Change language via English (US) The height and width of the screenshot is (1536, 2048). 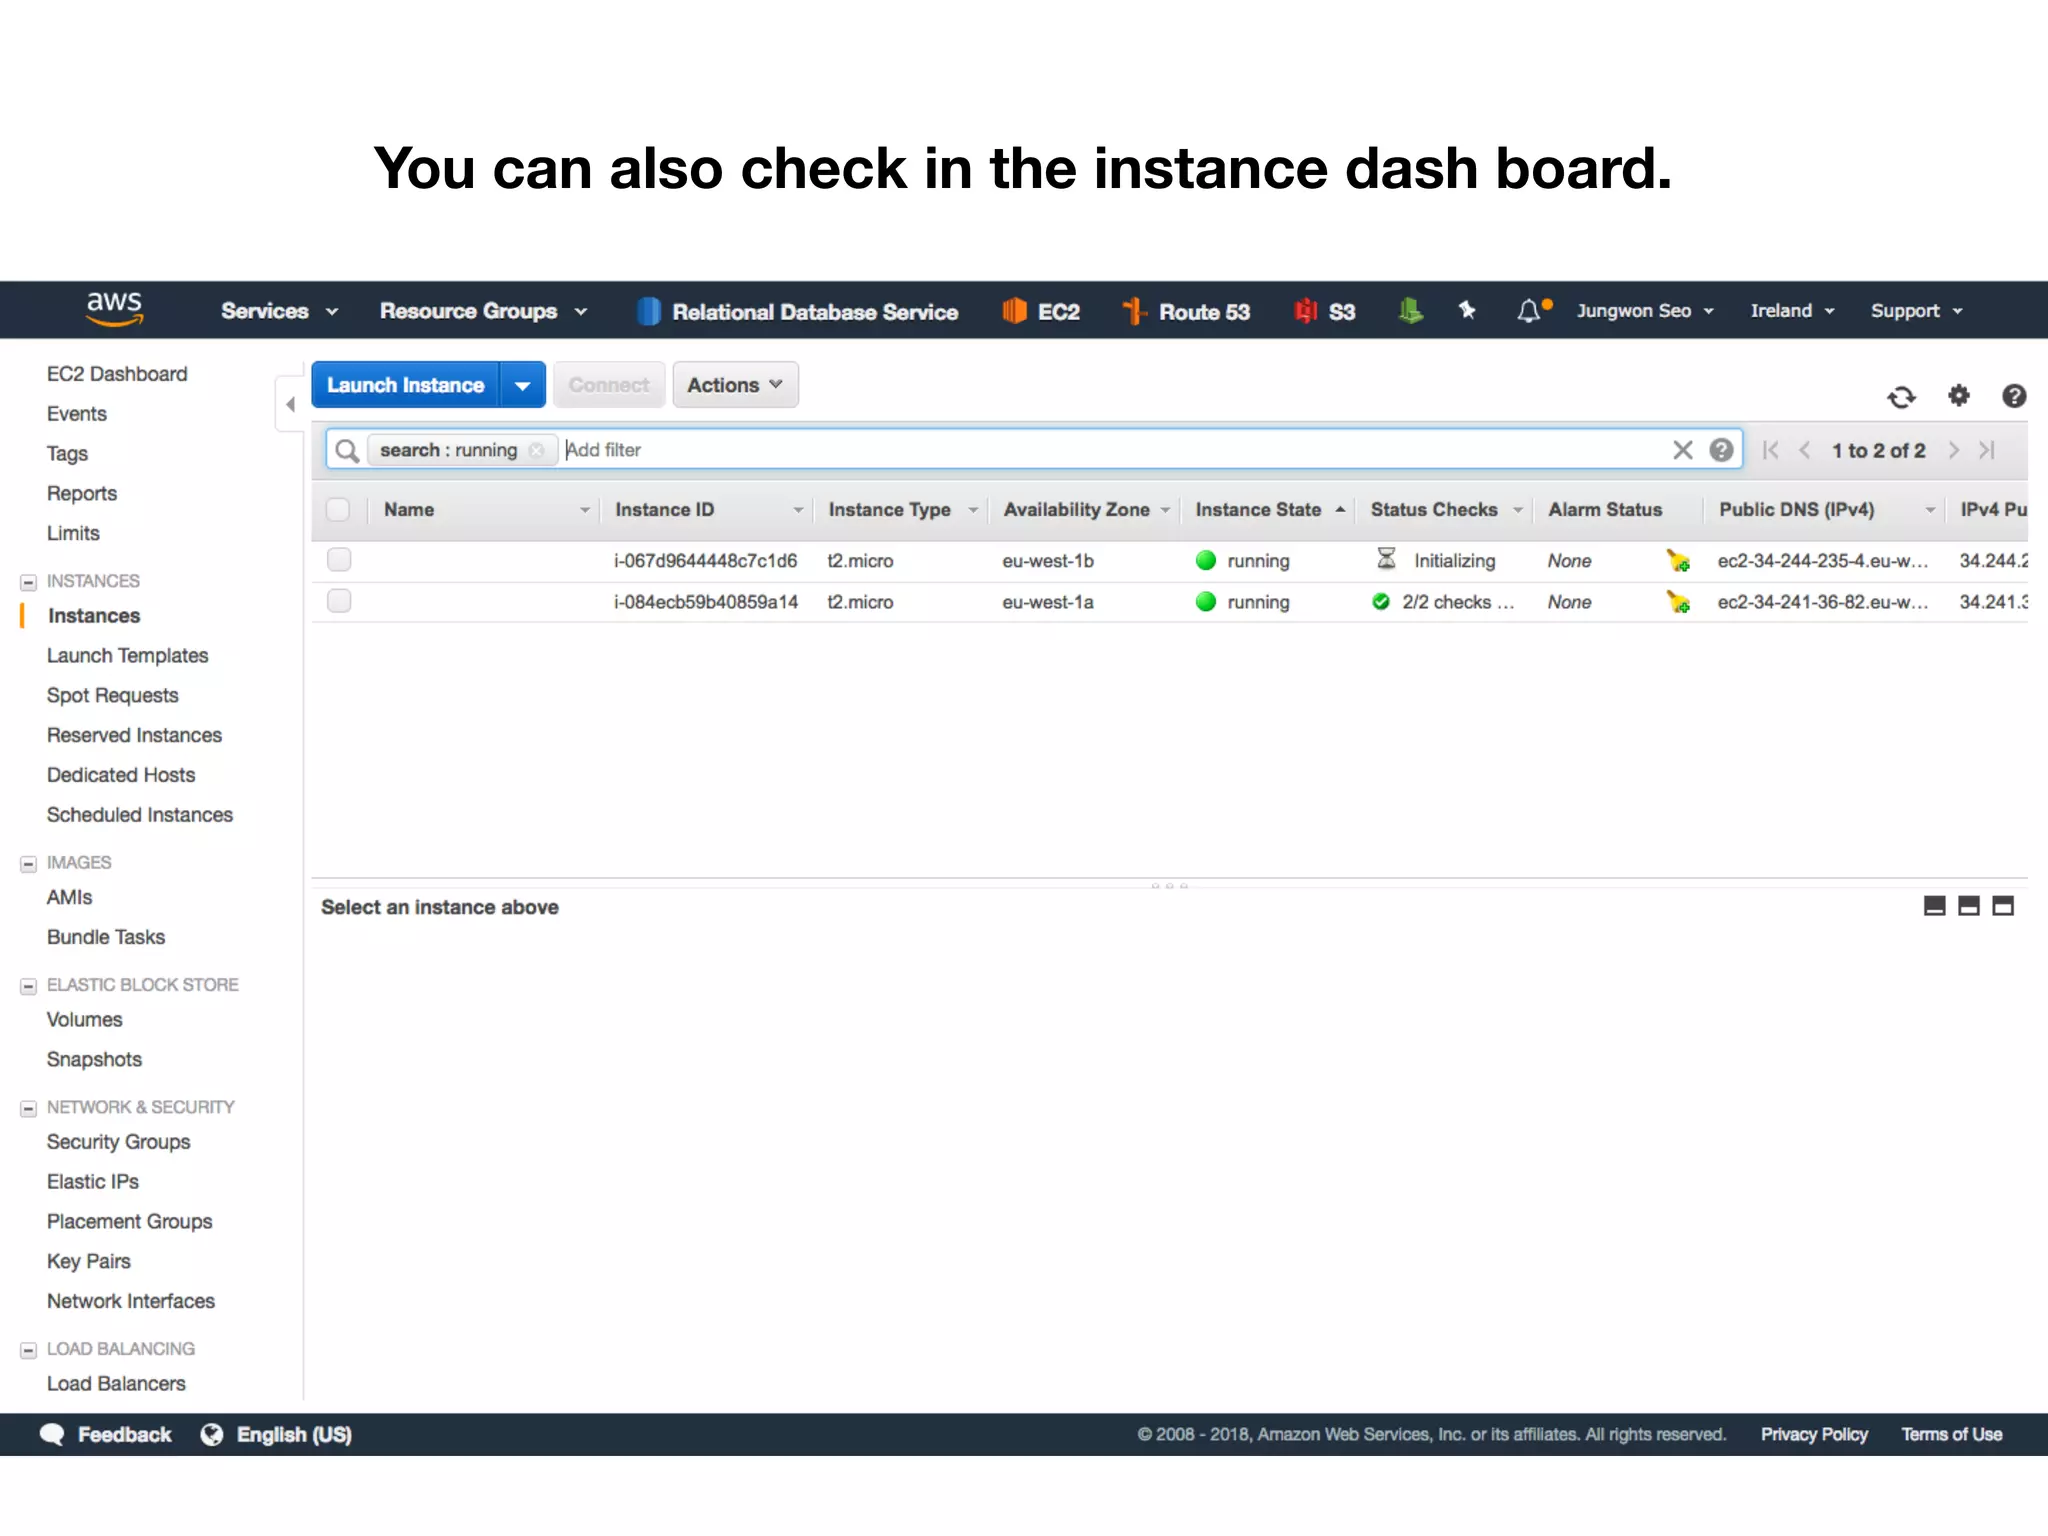(x=276, y=1434)
